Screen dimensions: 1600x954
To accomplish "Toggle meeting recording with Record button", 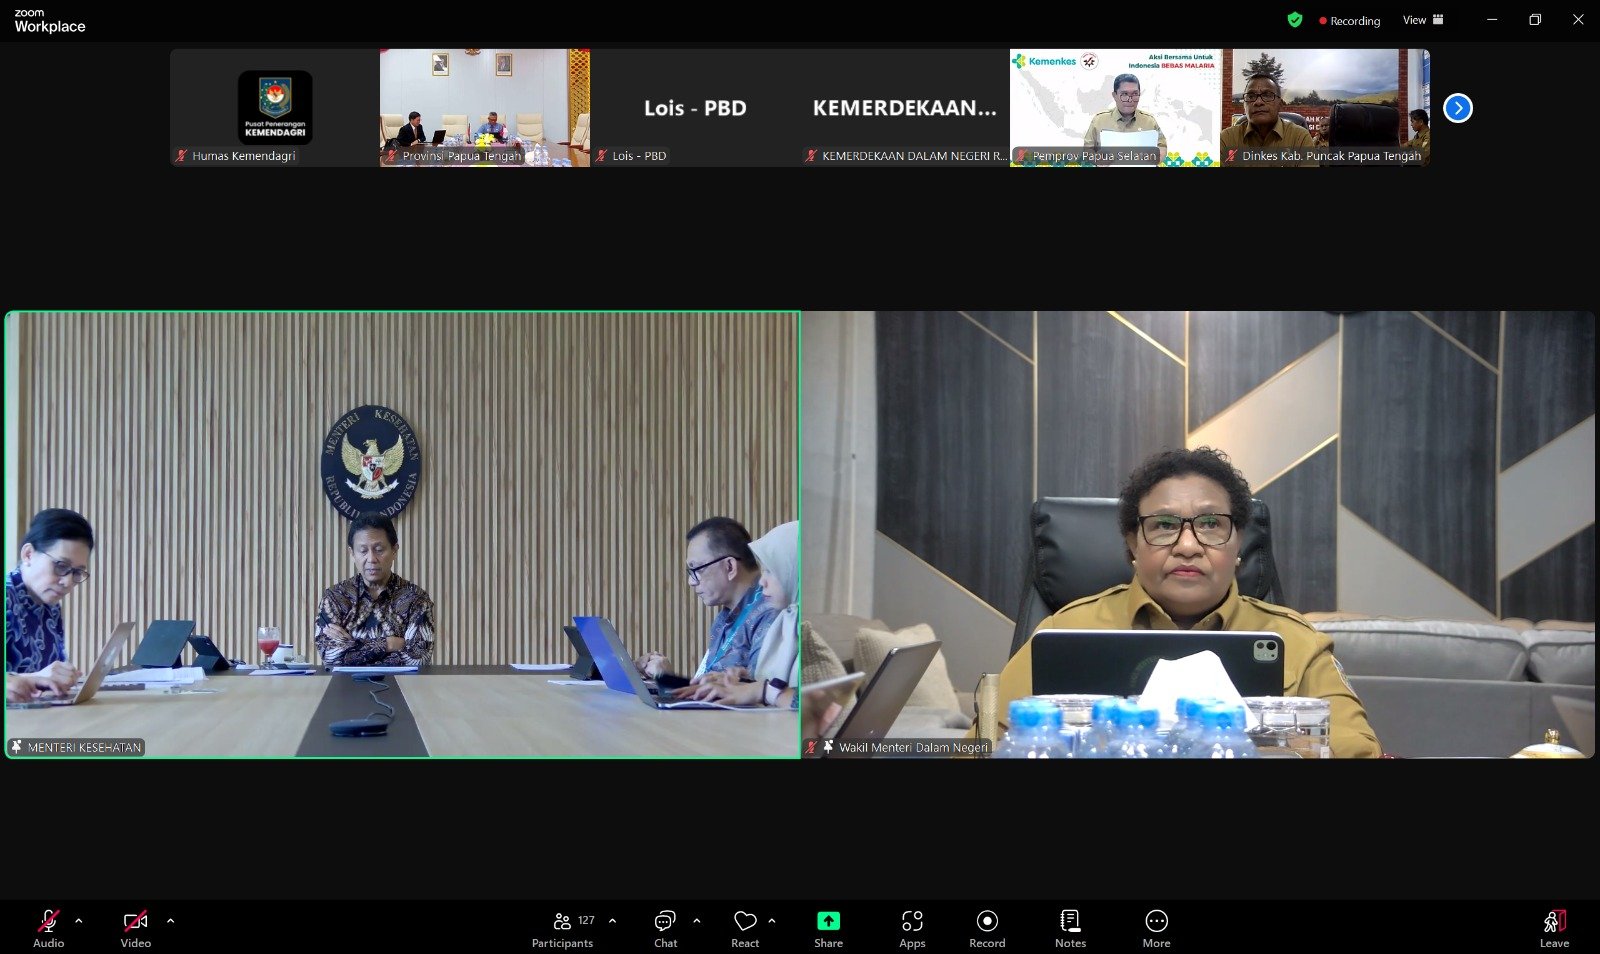I will click(x=987, y=927).
